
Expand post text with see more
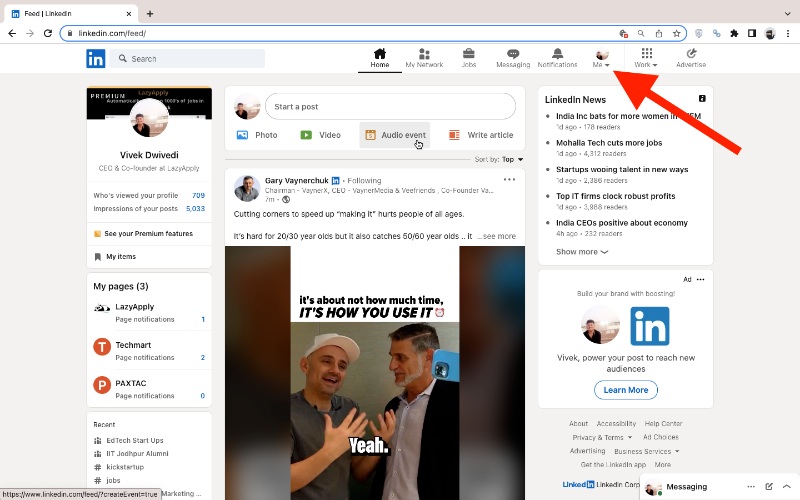(x=497, y=236)
